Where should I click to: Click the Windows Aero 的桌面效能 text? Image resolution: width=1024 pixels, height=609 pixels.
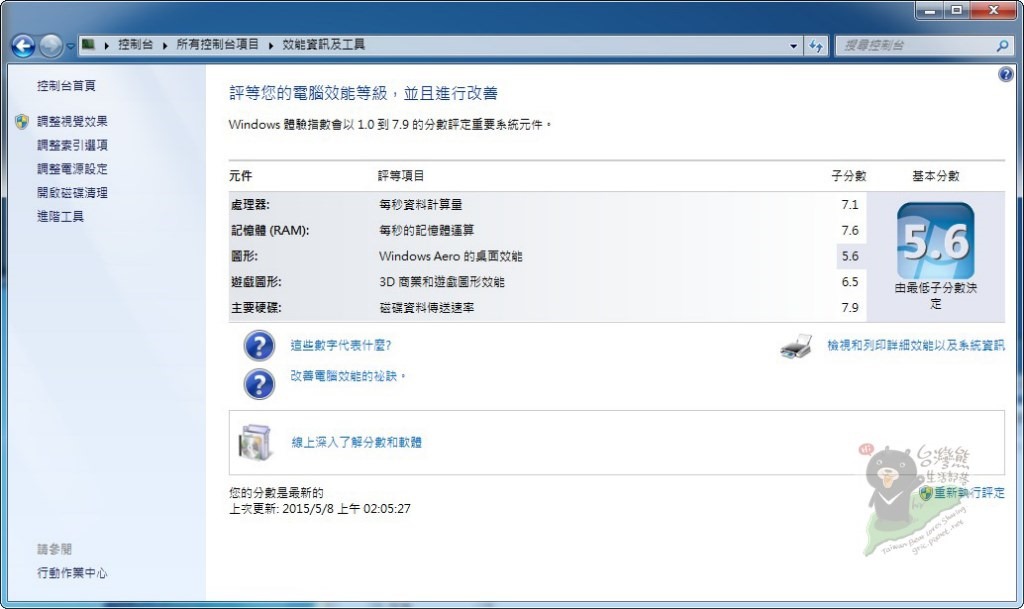pos(451,256)
